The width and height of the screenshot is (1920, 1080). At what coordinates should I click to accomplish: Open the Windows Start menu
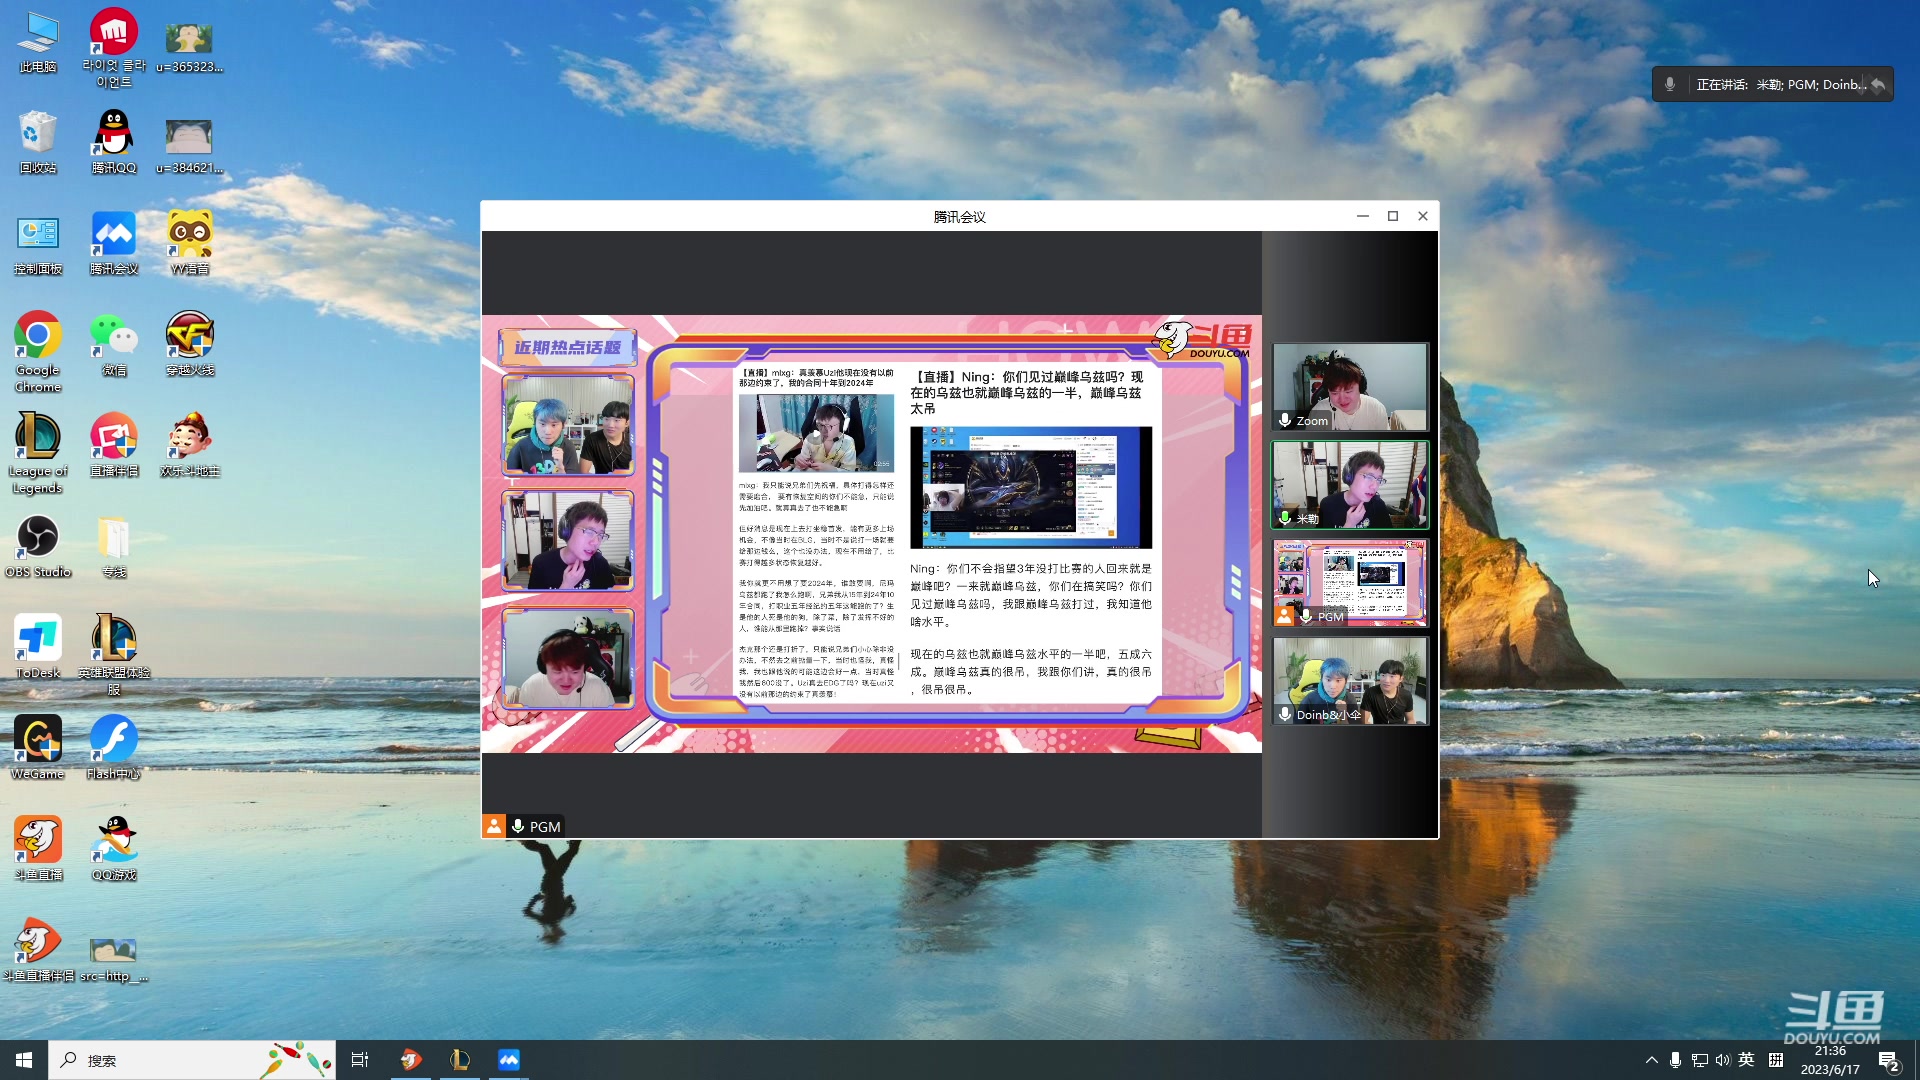tap(24, 1060)
